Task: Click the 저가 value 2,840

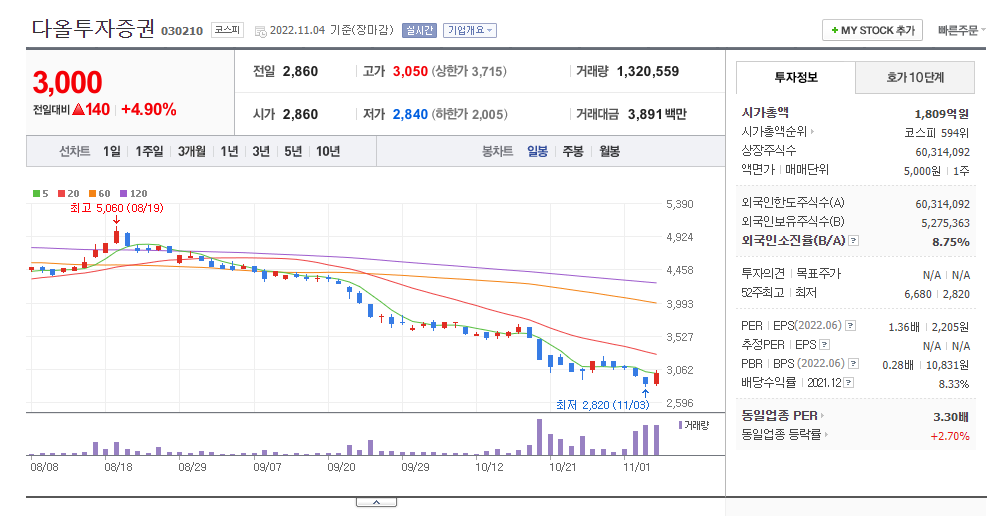Action: point(410,115)
